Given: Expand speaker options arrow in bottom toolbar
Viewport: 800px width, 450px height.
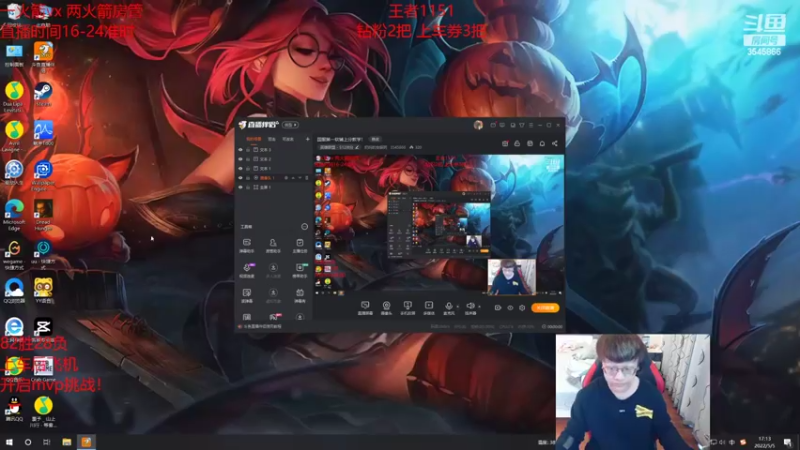Looking at the screenshot, I should [x=479, y=307].
